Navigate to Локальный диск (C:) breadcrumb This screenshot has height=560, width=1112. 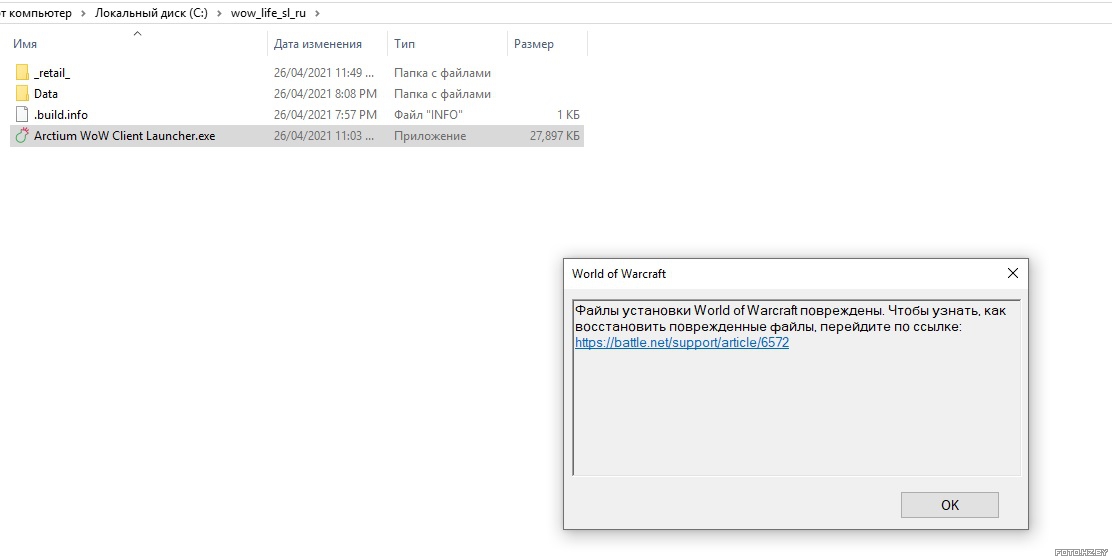click(151, 13)
